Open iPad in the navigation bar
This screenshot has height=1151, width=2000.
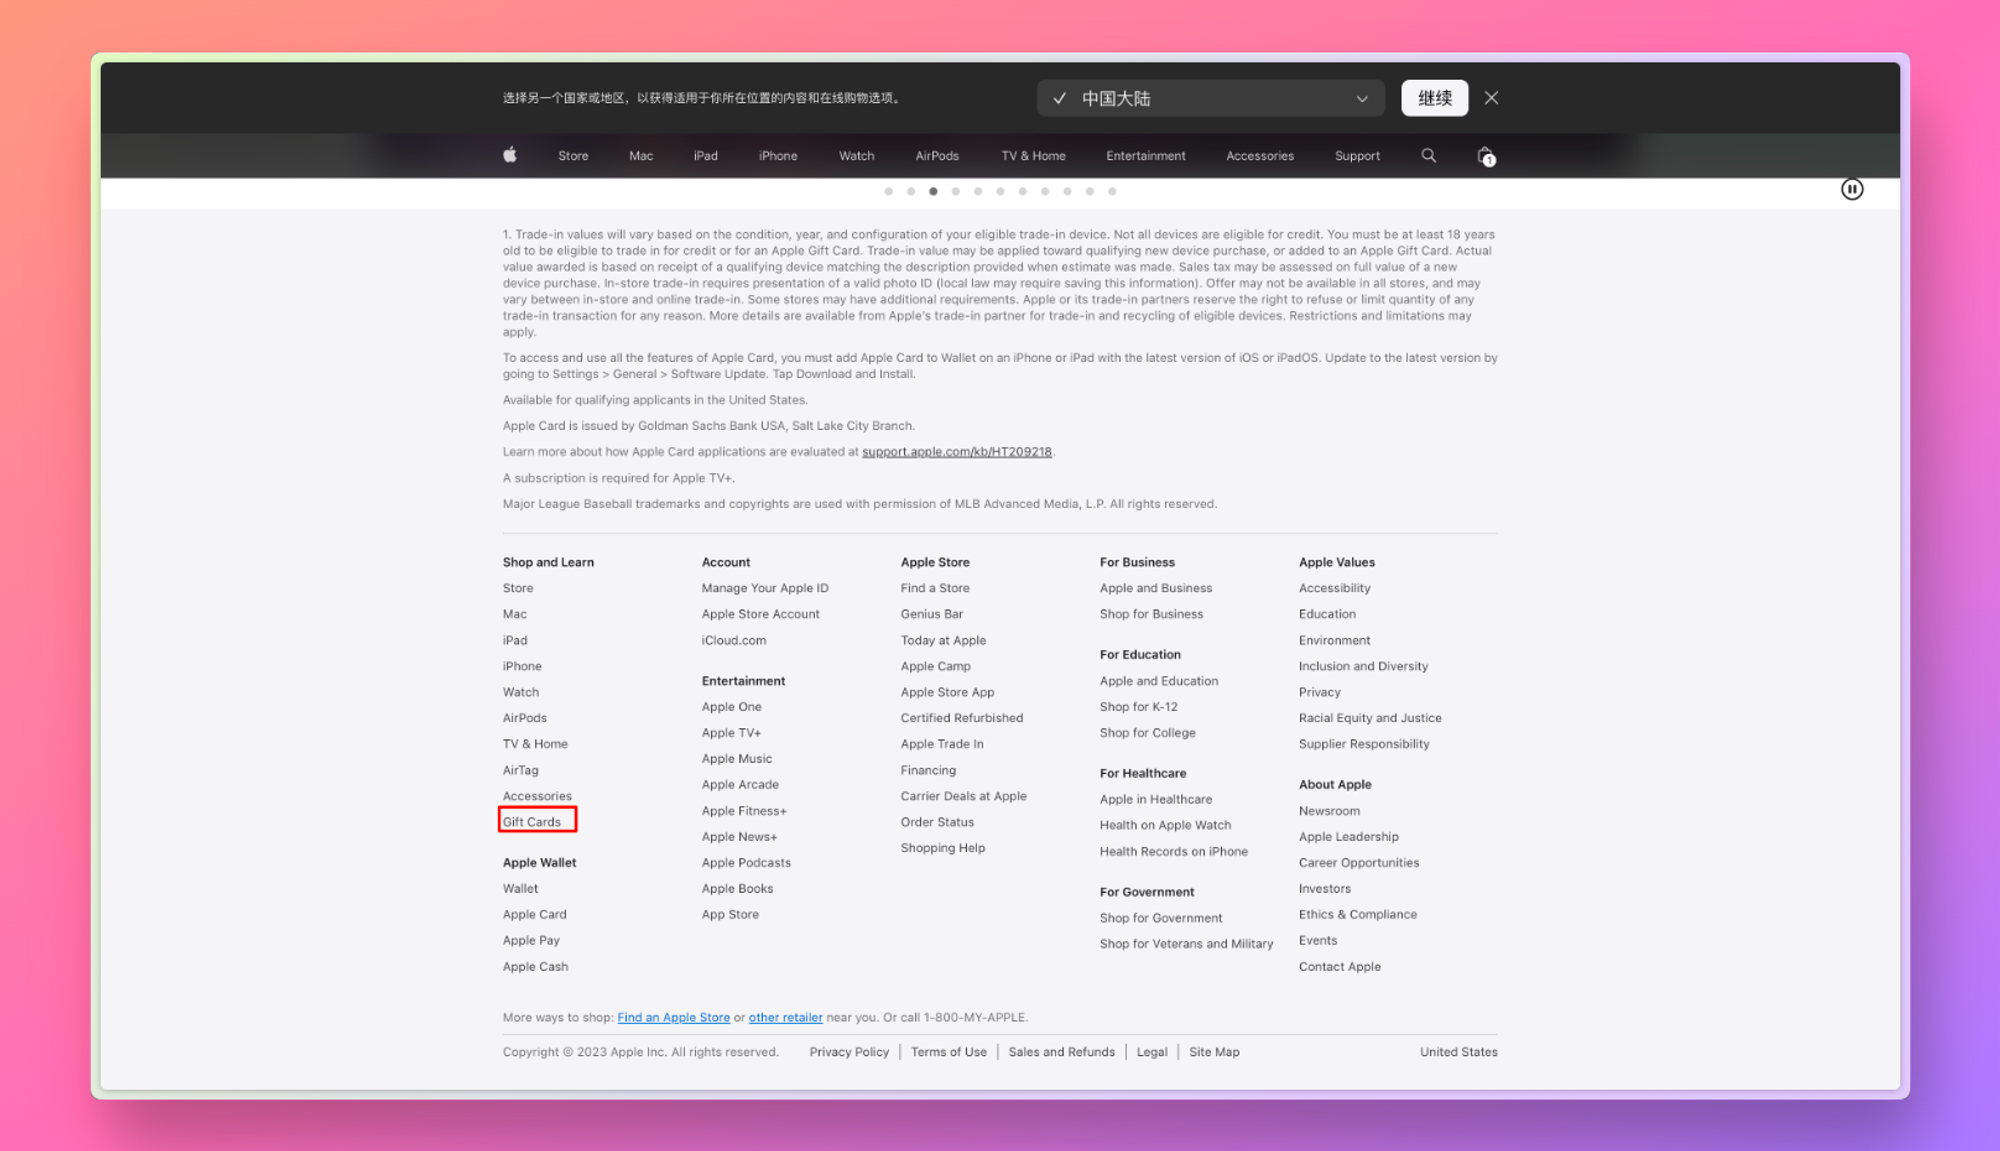[706, 156]
